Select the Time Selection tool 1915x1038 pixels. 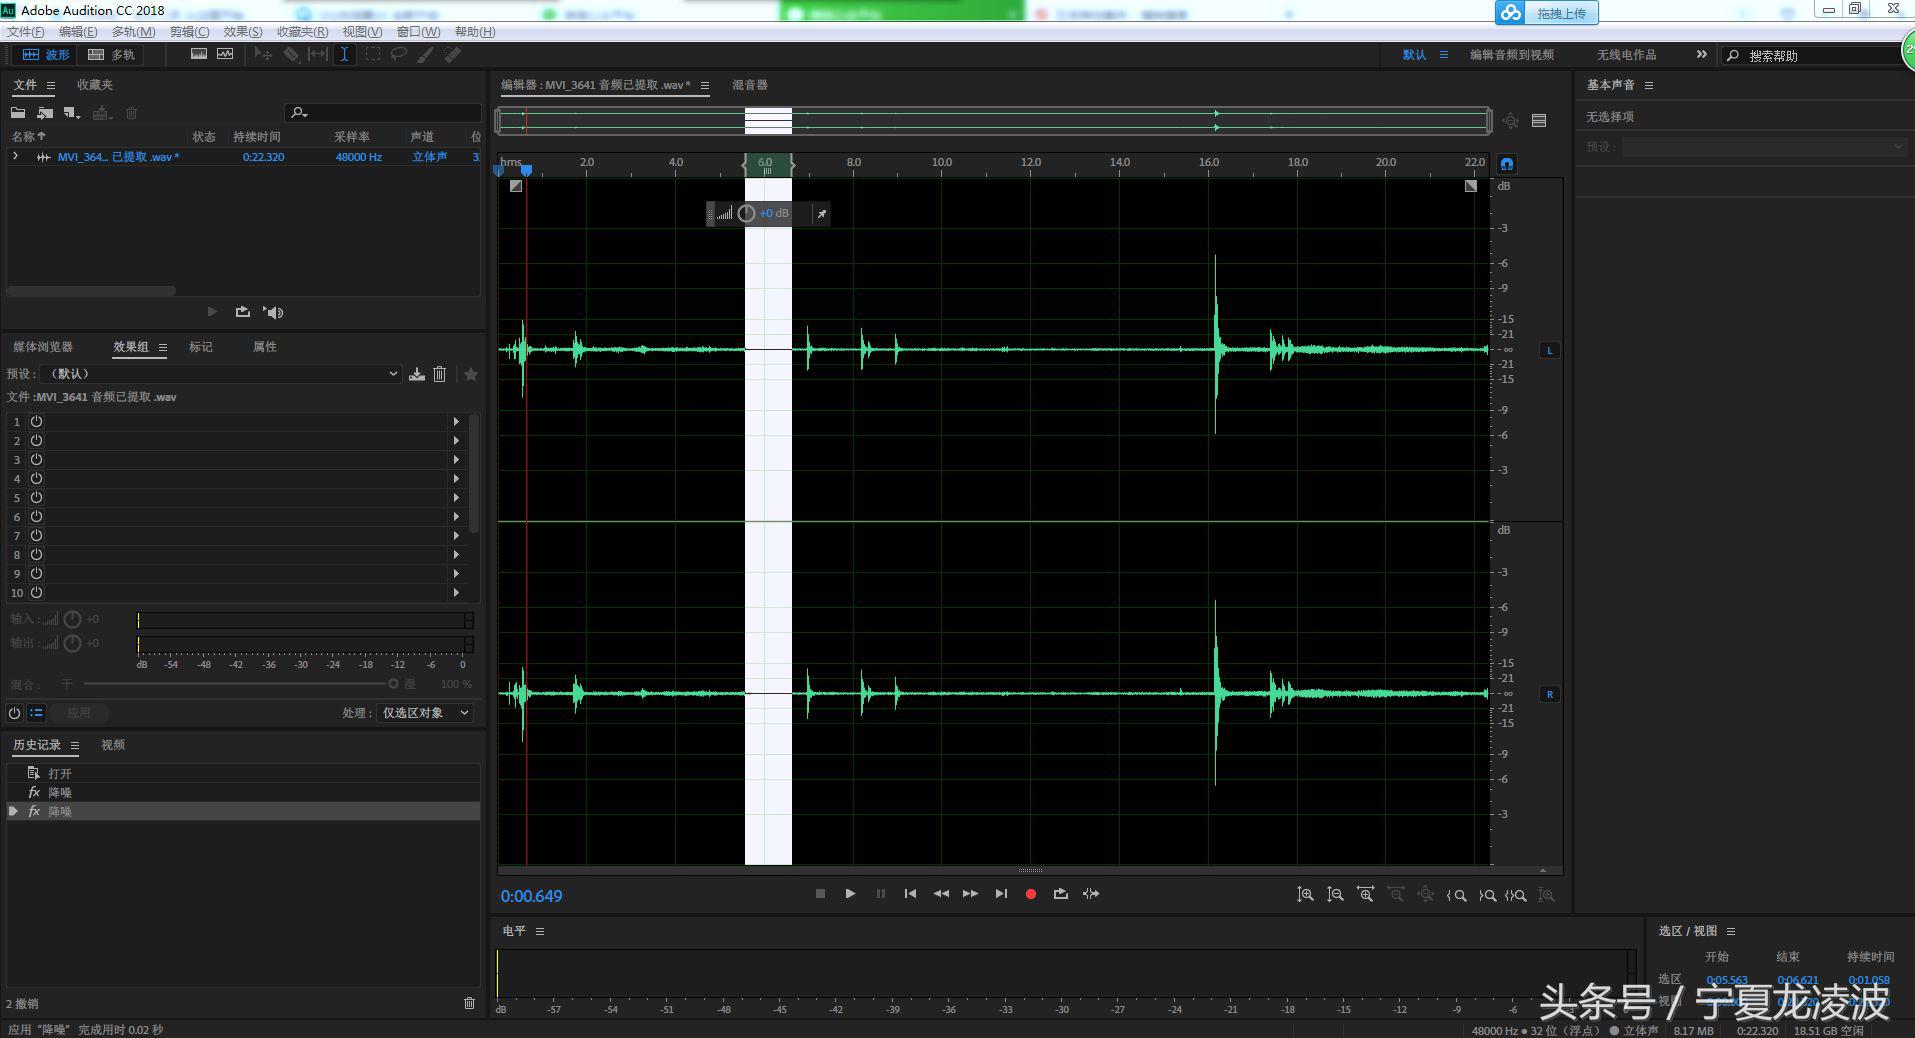pos(344,55)
